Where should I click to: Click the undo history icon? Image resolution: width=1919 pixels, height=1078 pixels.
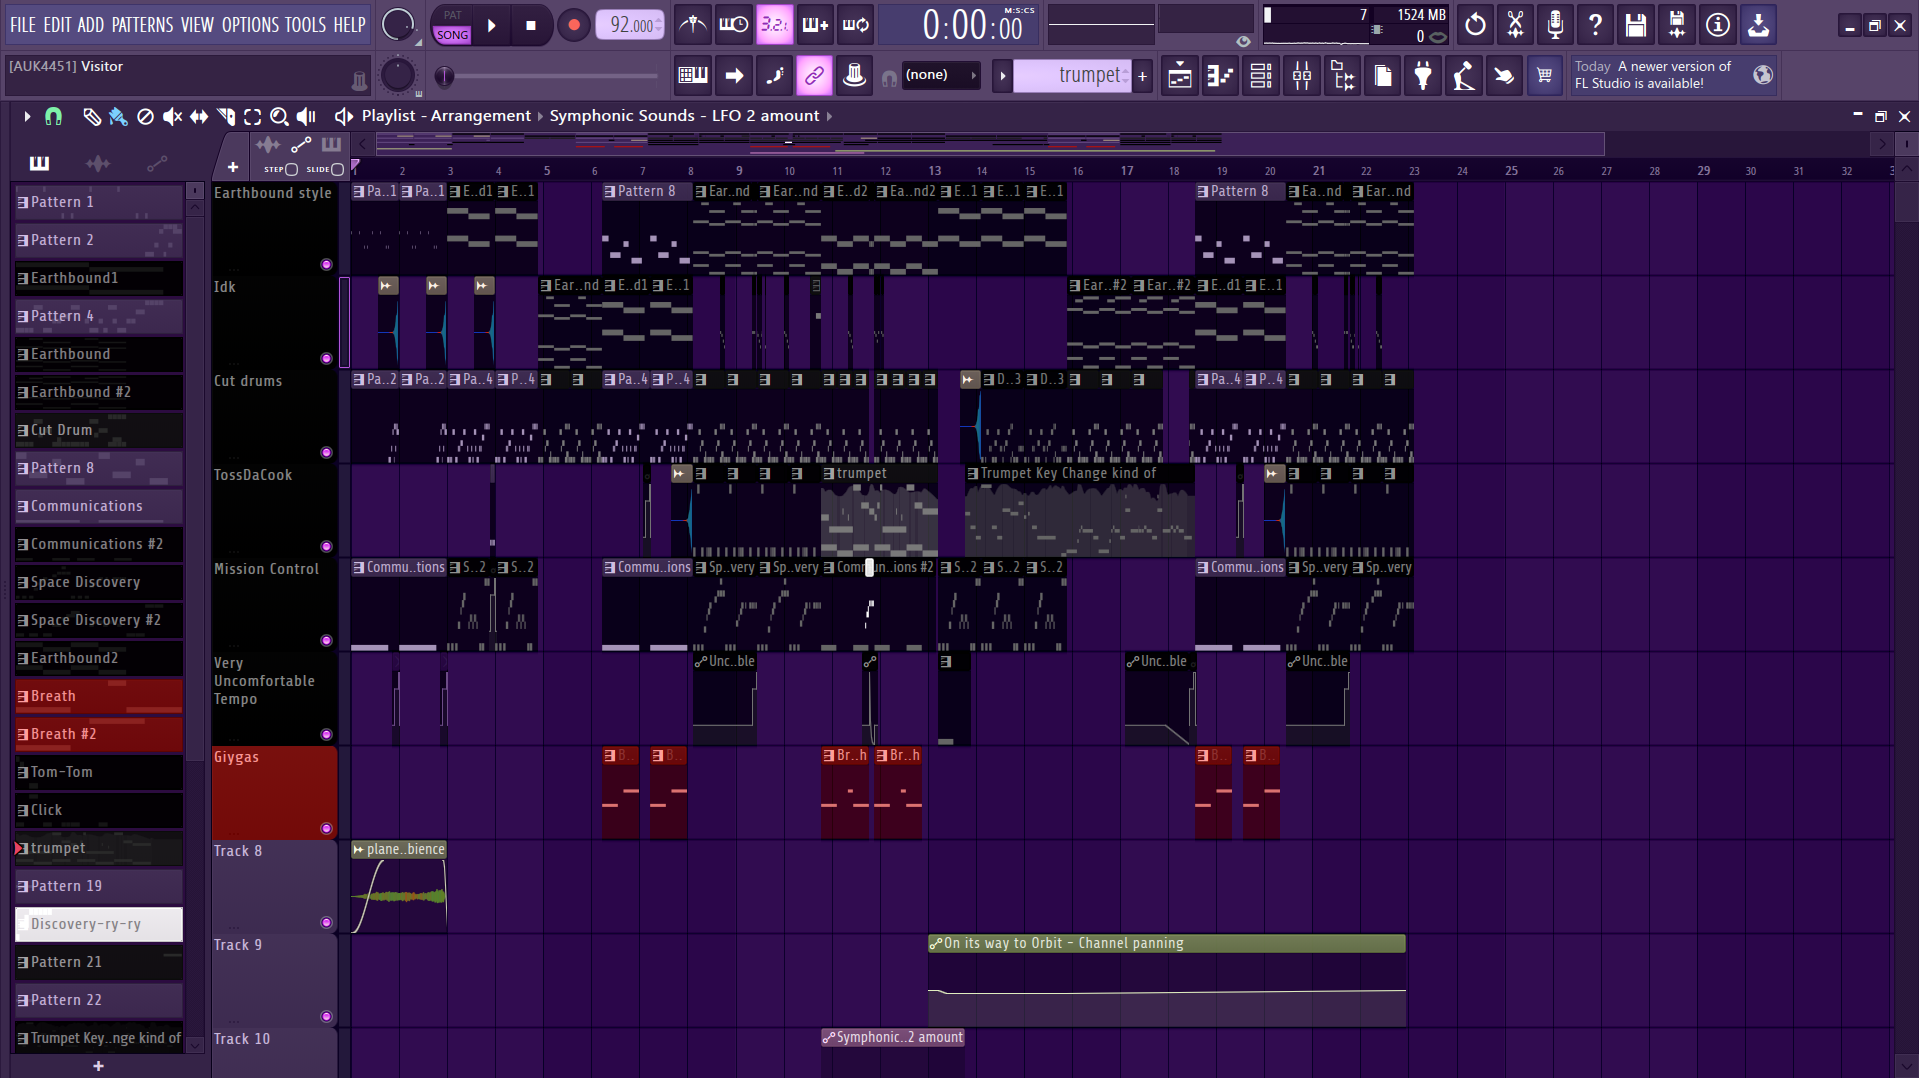[1475, 24]
